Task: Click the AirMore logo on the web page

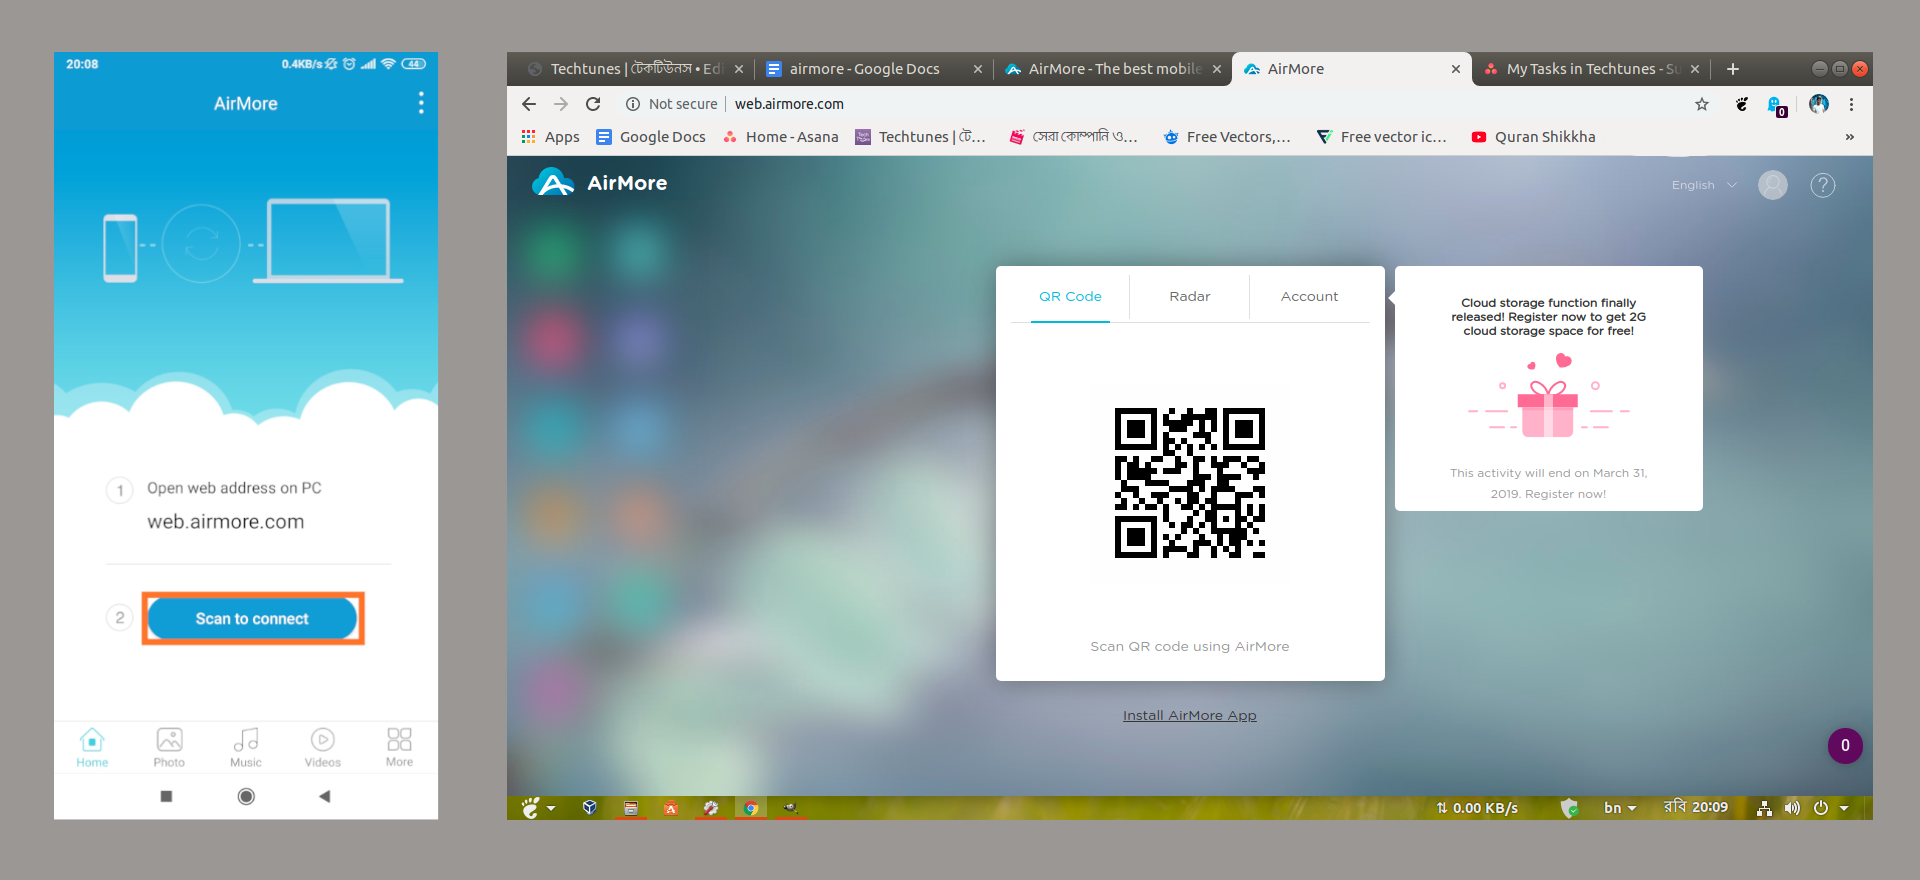Action: tap(600, 183)
